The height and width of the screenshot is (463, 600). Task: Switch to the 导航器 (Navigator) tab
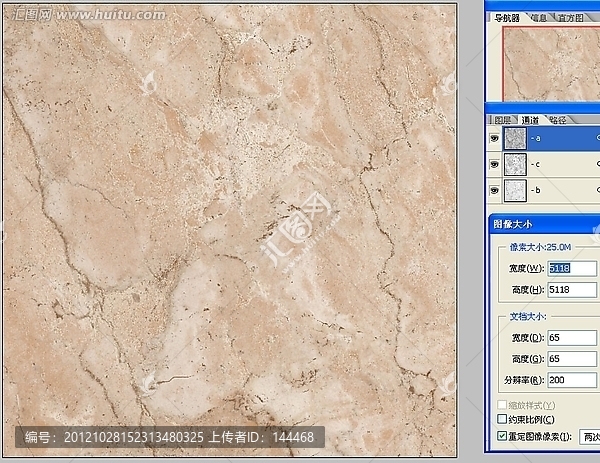[506, 18]
